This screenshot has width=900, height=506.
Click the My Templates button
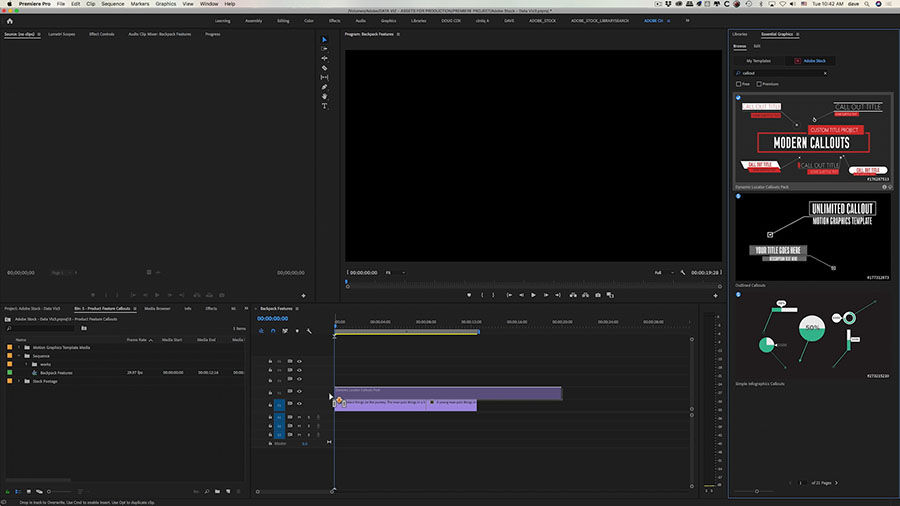pos(758,61)
